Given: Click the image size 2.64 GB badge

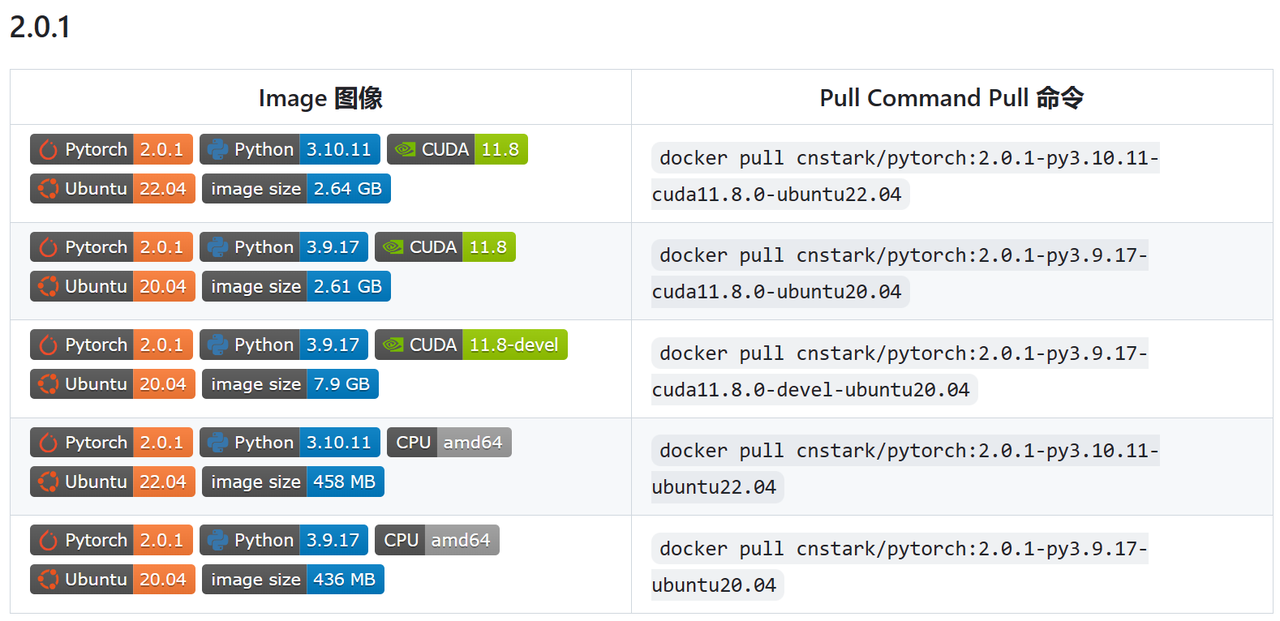Looking at the screenshot, I should [x=296, y=189].
